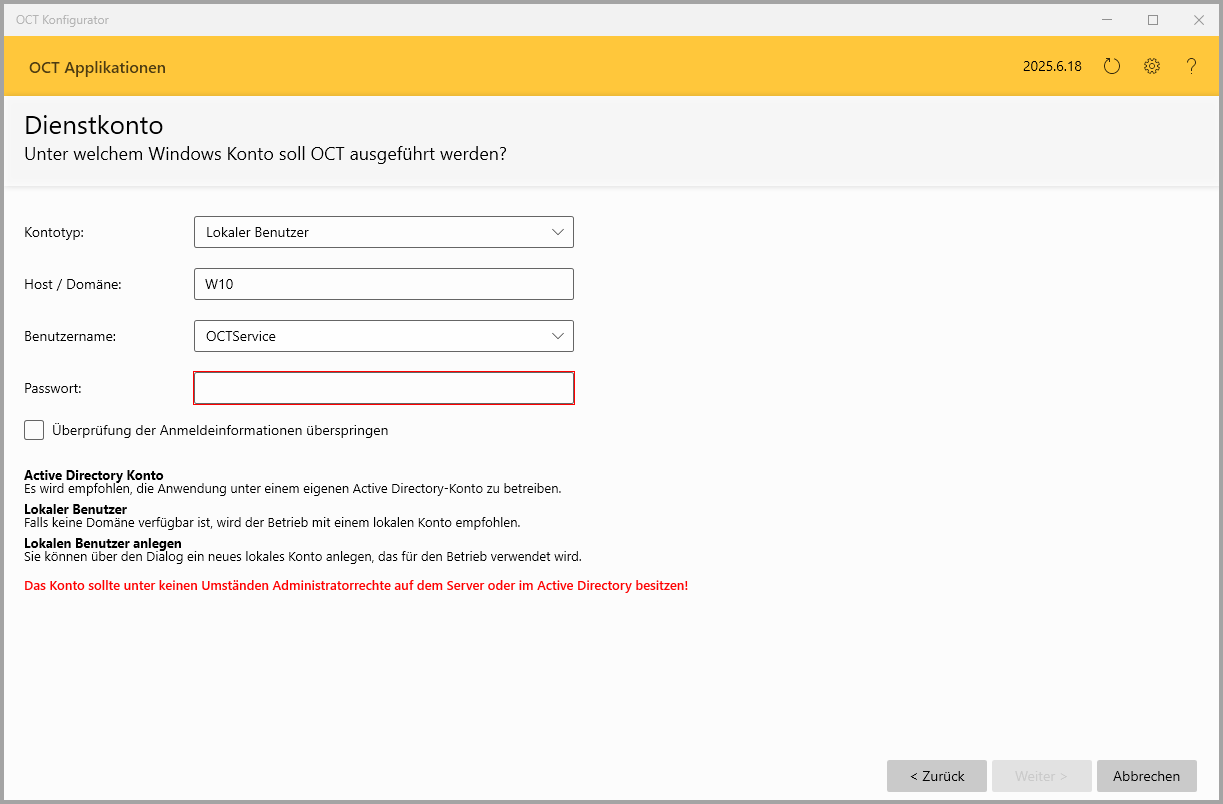Click the Host / Domäne field containing W10
This screenshot has height=804, width=1223.
pos(384,284)
